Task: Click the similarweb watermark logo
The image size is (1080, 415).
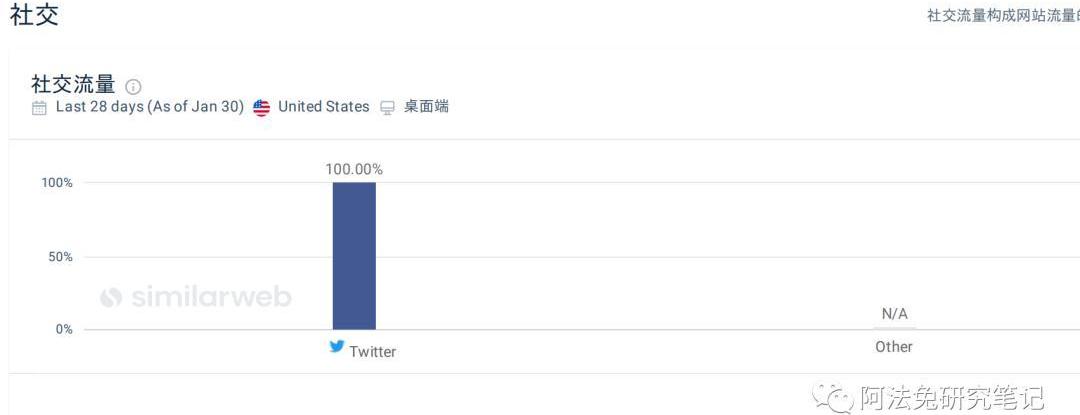Action: tap(196, 297)
